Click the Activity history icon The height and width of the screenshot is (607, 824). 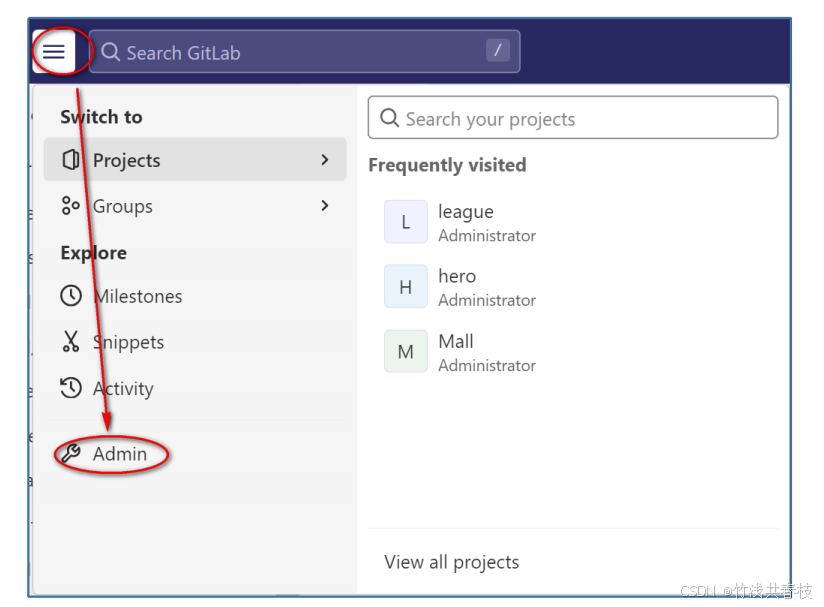pyautogui.click(x=70, y=388)
